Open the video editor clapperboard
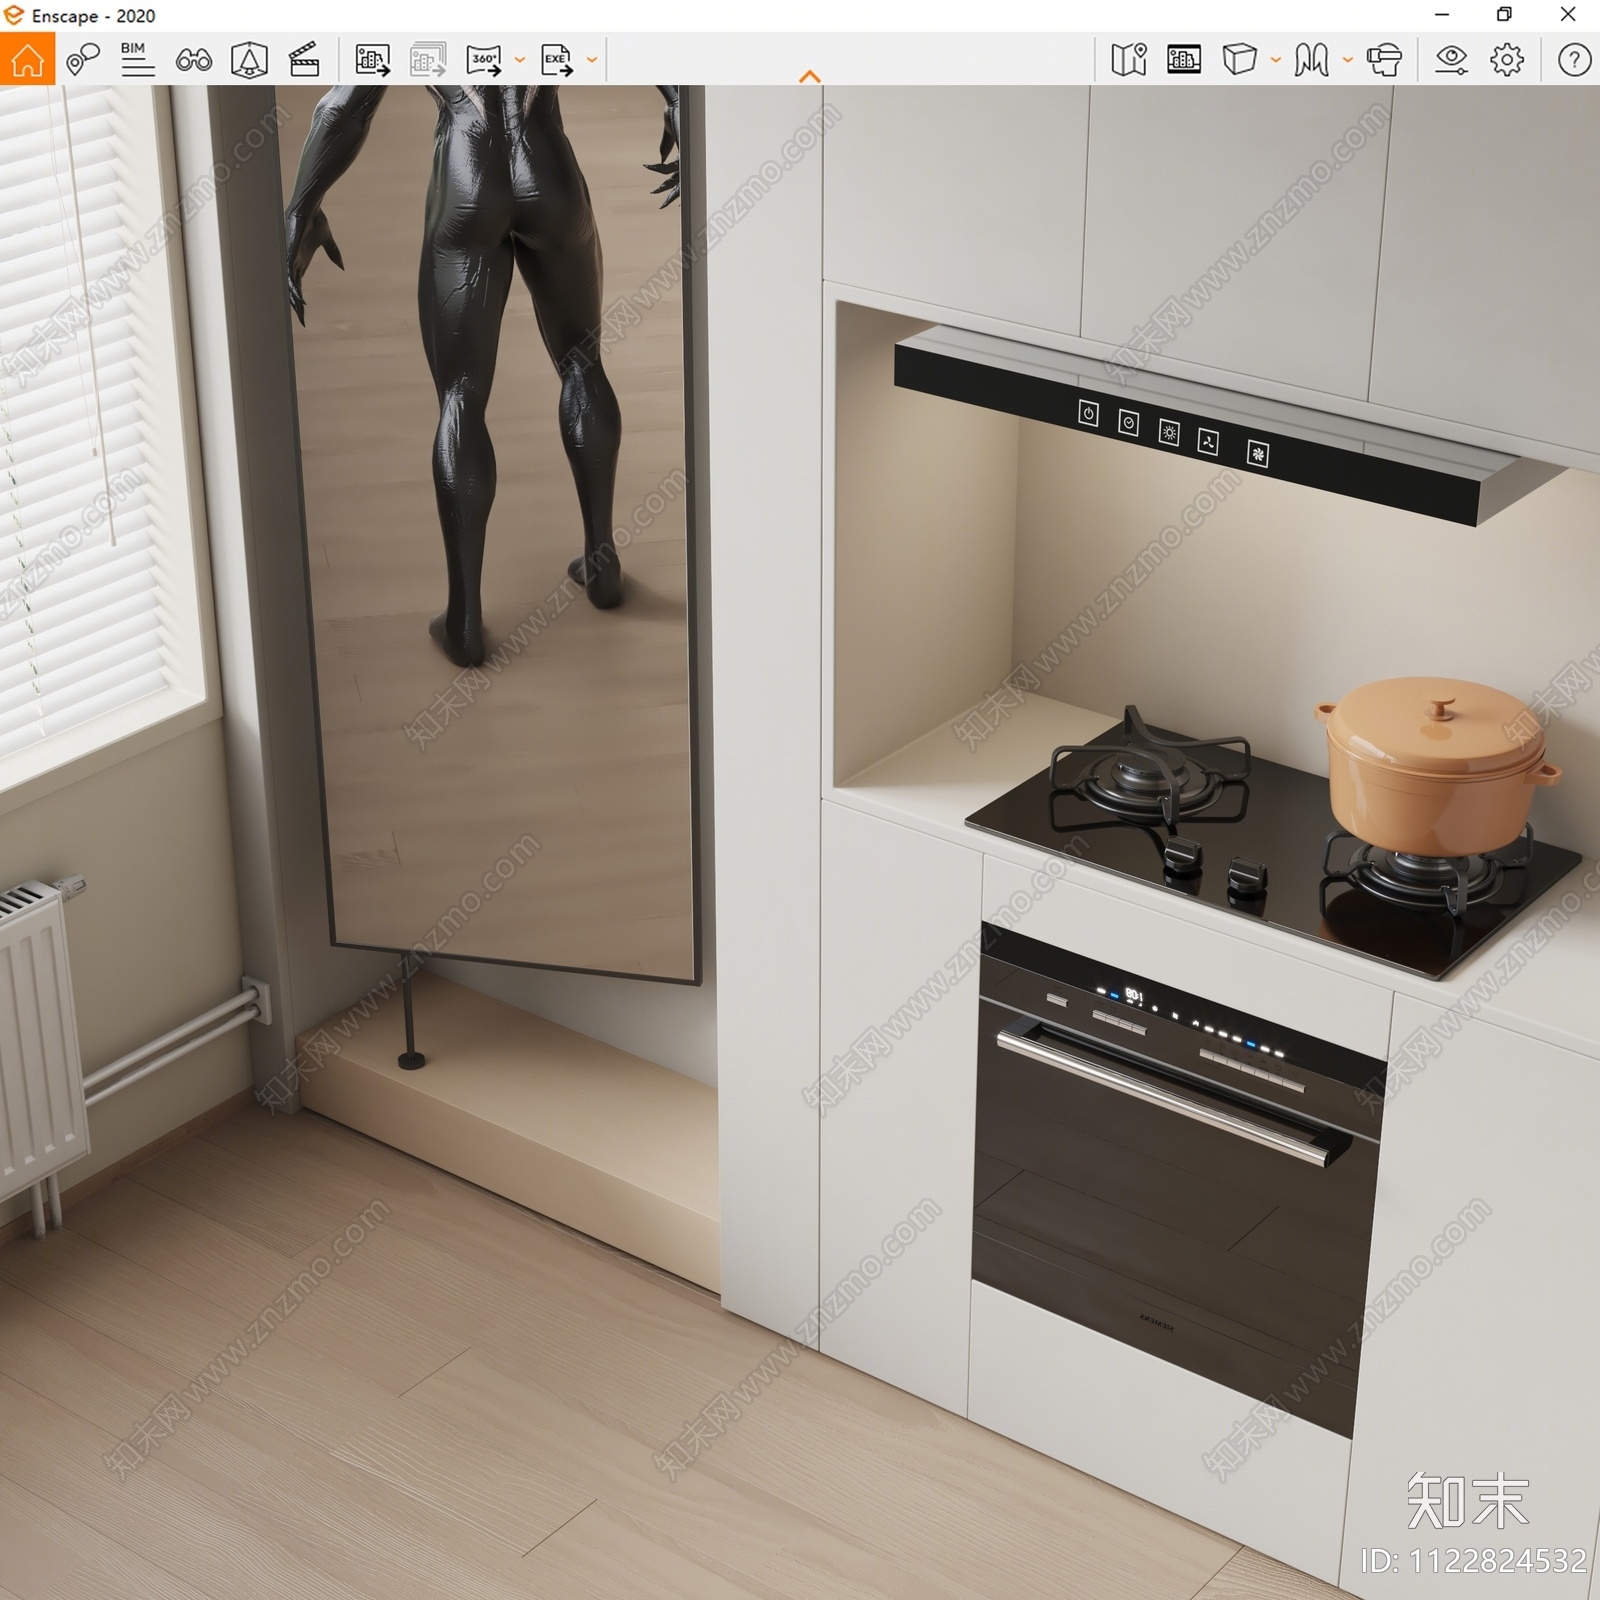 pos(304,60)
